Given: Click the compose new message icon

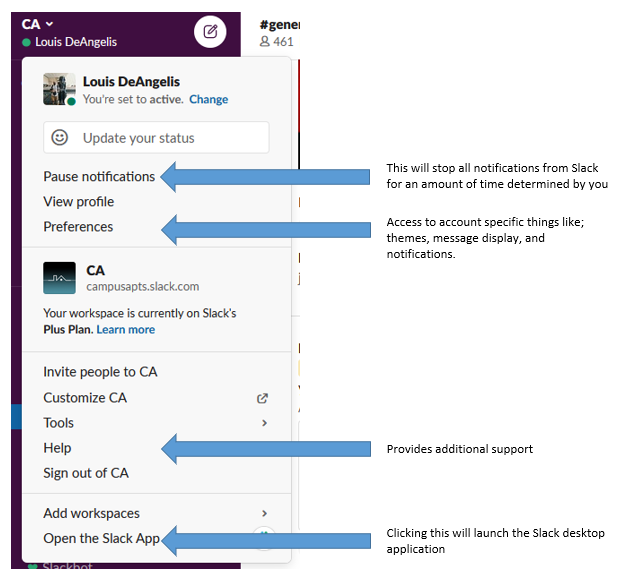Looking at the screenshot, I should [x=210, y=32].
